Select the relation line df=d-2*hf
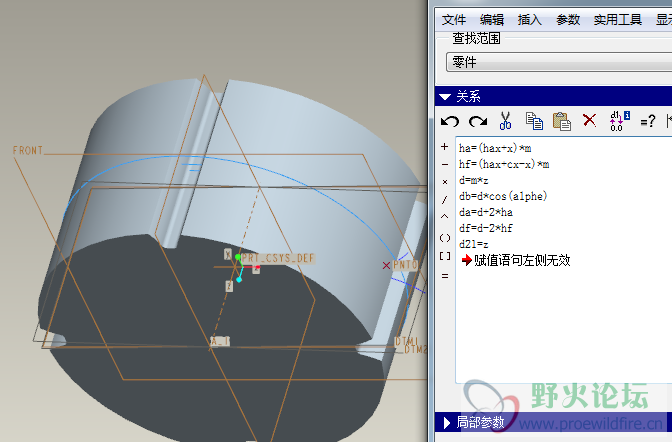Viewport: 672px width, 442px height. click(486, 228)
